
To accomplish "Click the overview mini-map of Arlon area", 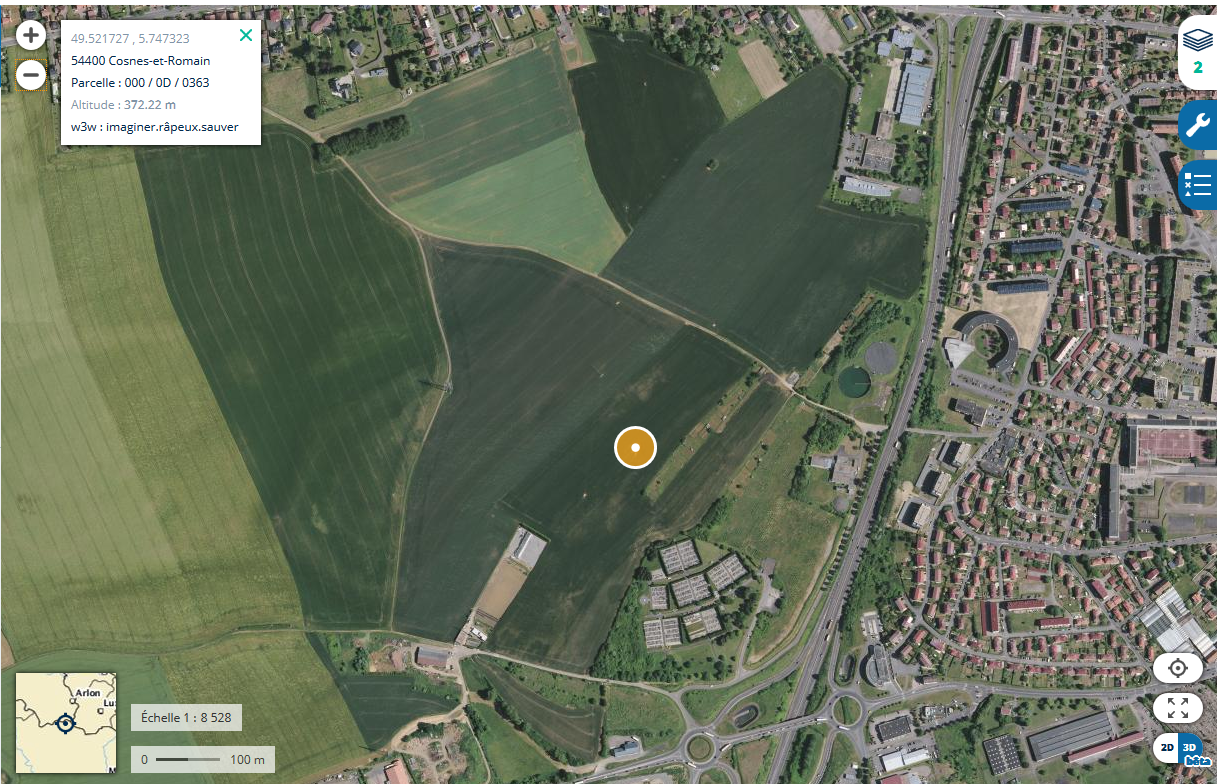I will click(66, 722).
